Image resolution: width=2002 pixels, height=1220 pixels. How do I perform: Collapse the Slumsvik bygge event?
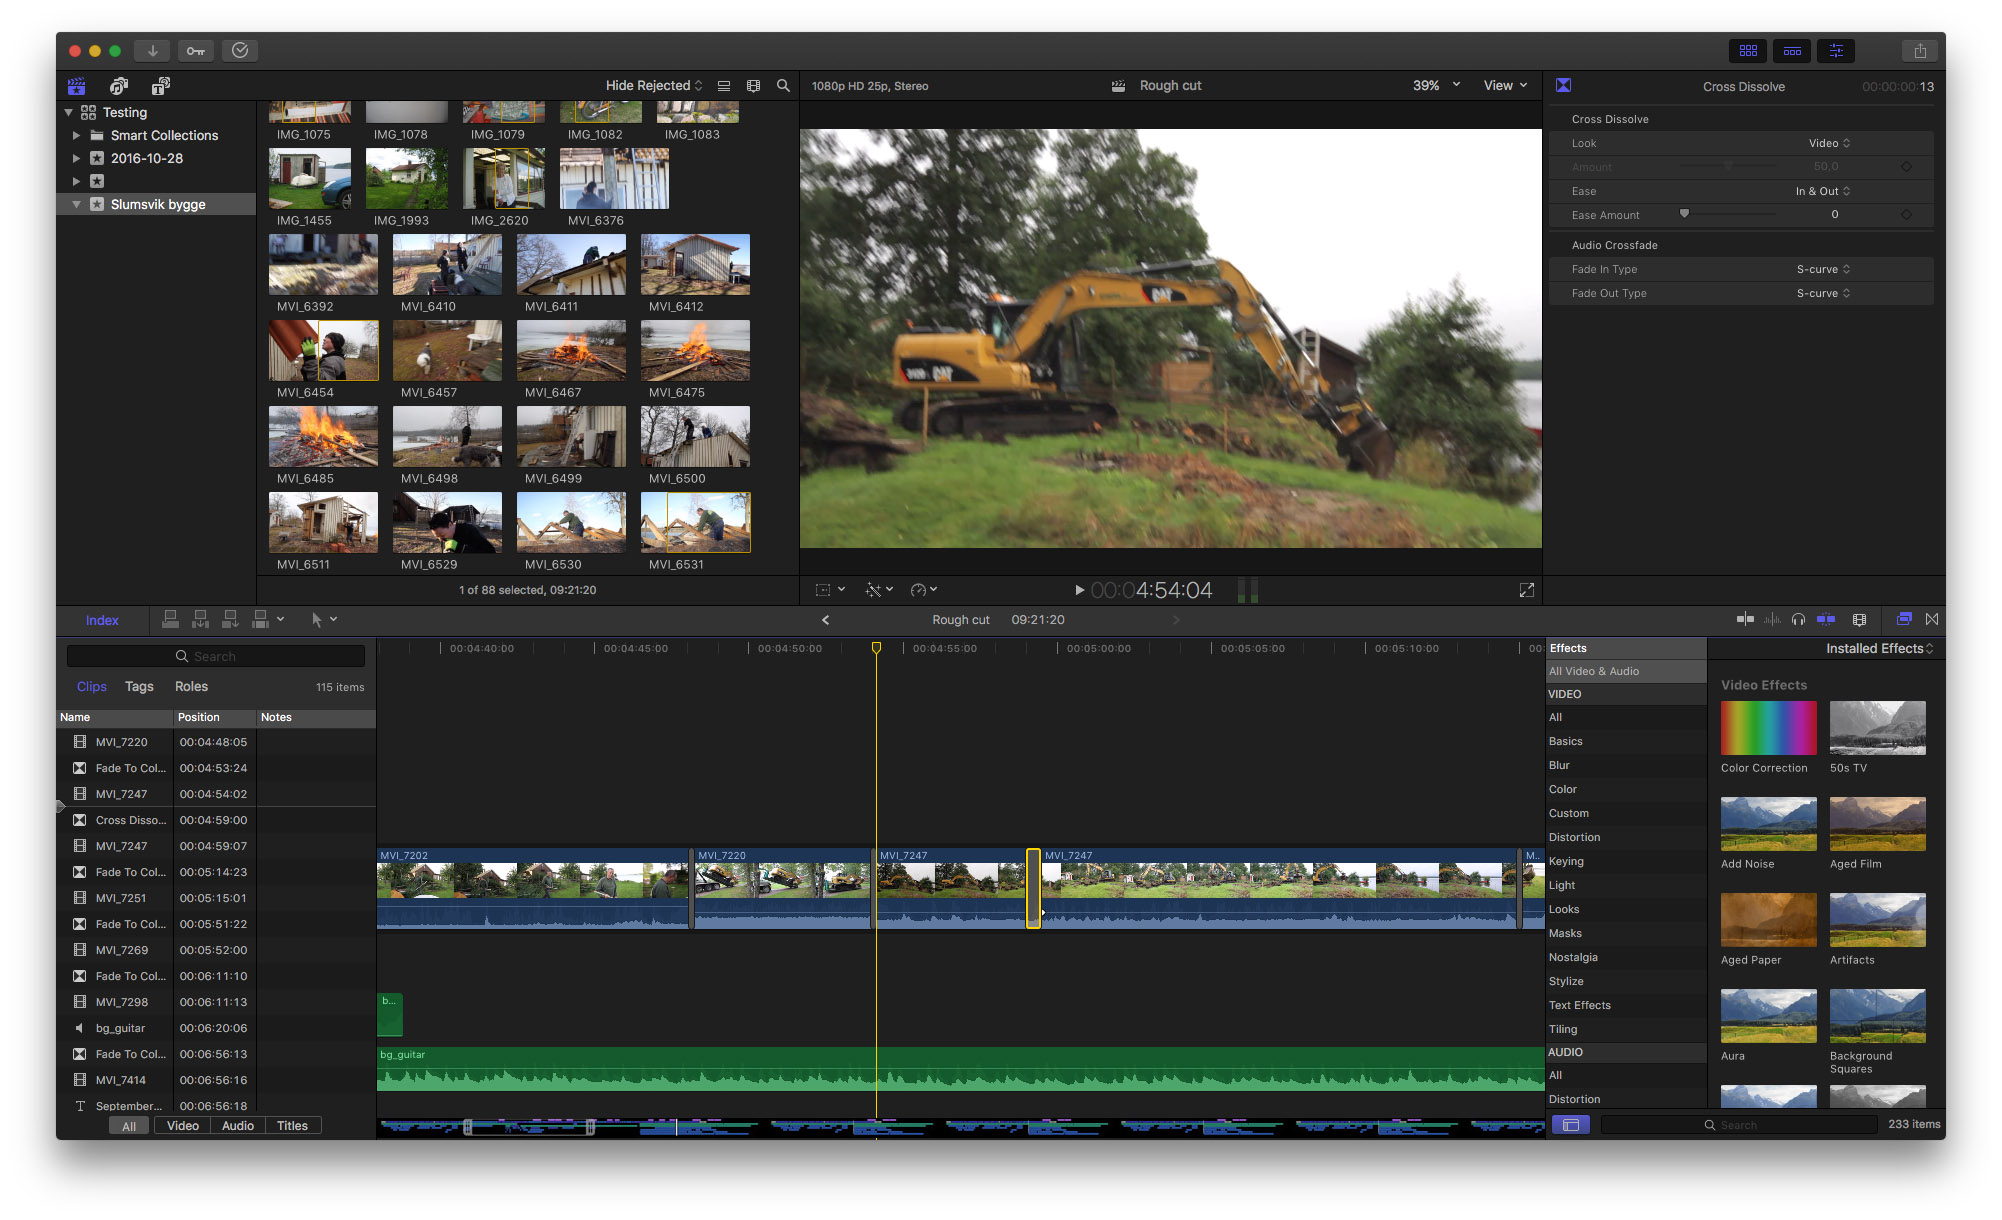pyautogui.click(x=76, y=204)
